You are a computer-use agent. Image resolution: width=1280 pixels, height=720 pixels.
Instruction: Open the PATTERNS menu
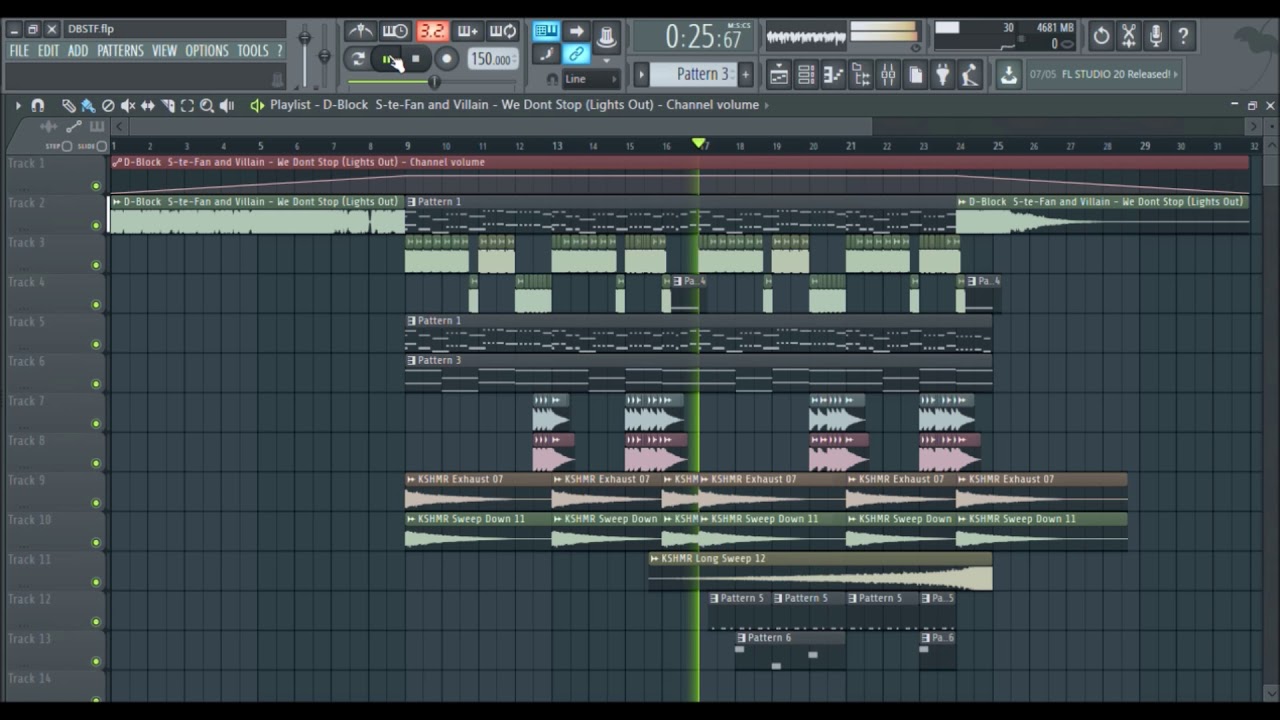pyautogui.click(x=120, y=51)
